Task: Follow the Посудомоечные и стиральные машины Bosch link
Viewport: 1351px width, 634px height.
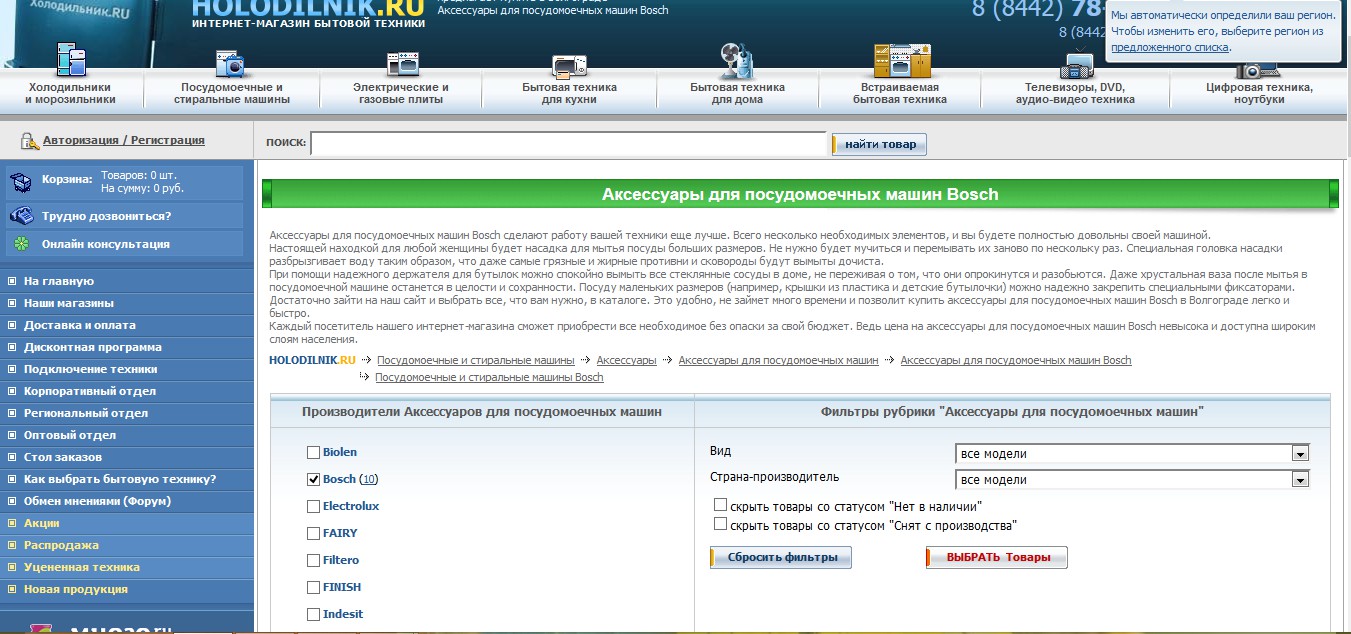Action: click(x=489, y=378)
